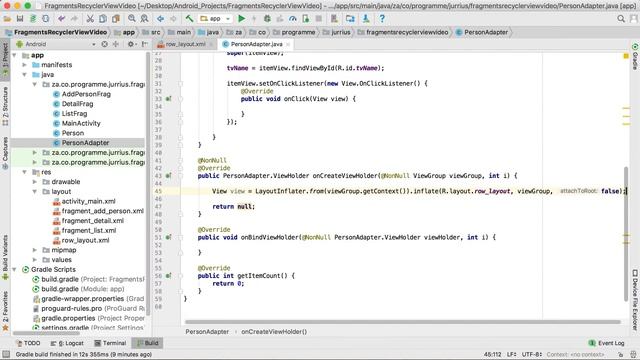The width and height of the screenshot is (640, 360).
Task: Click the Make Project hammer icon
Action: 189,19
